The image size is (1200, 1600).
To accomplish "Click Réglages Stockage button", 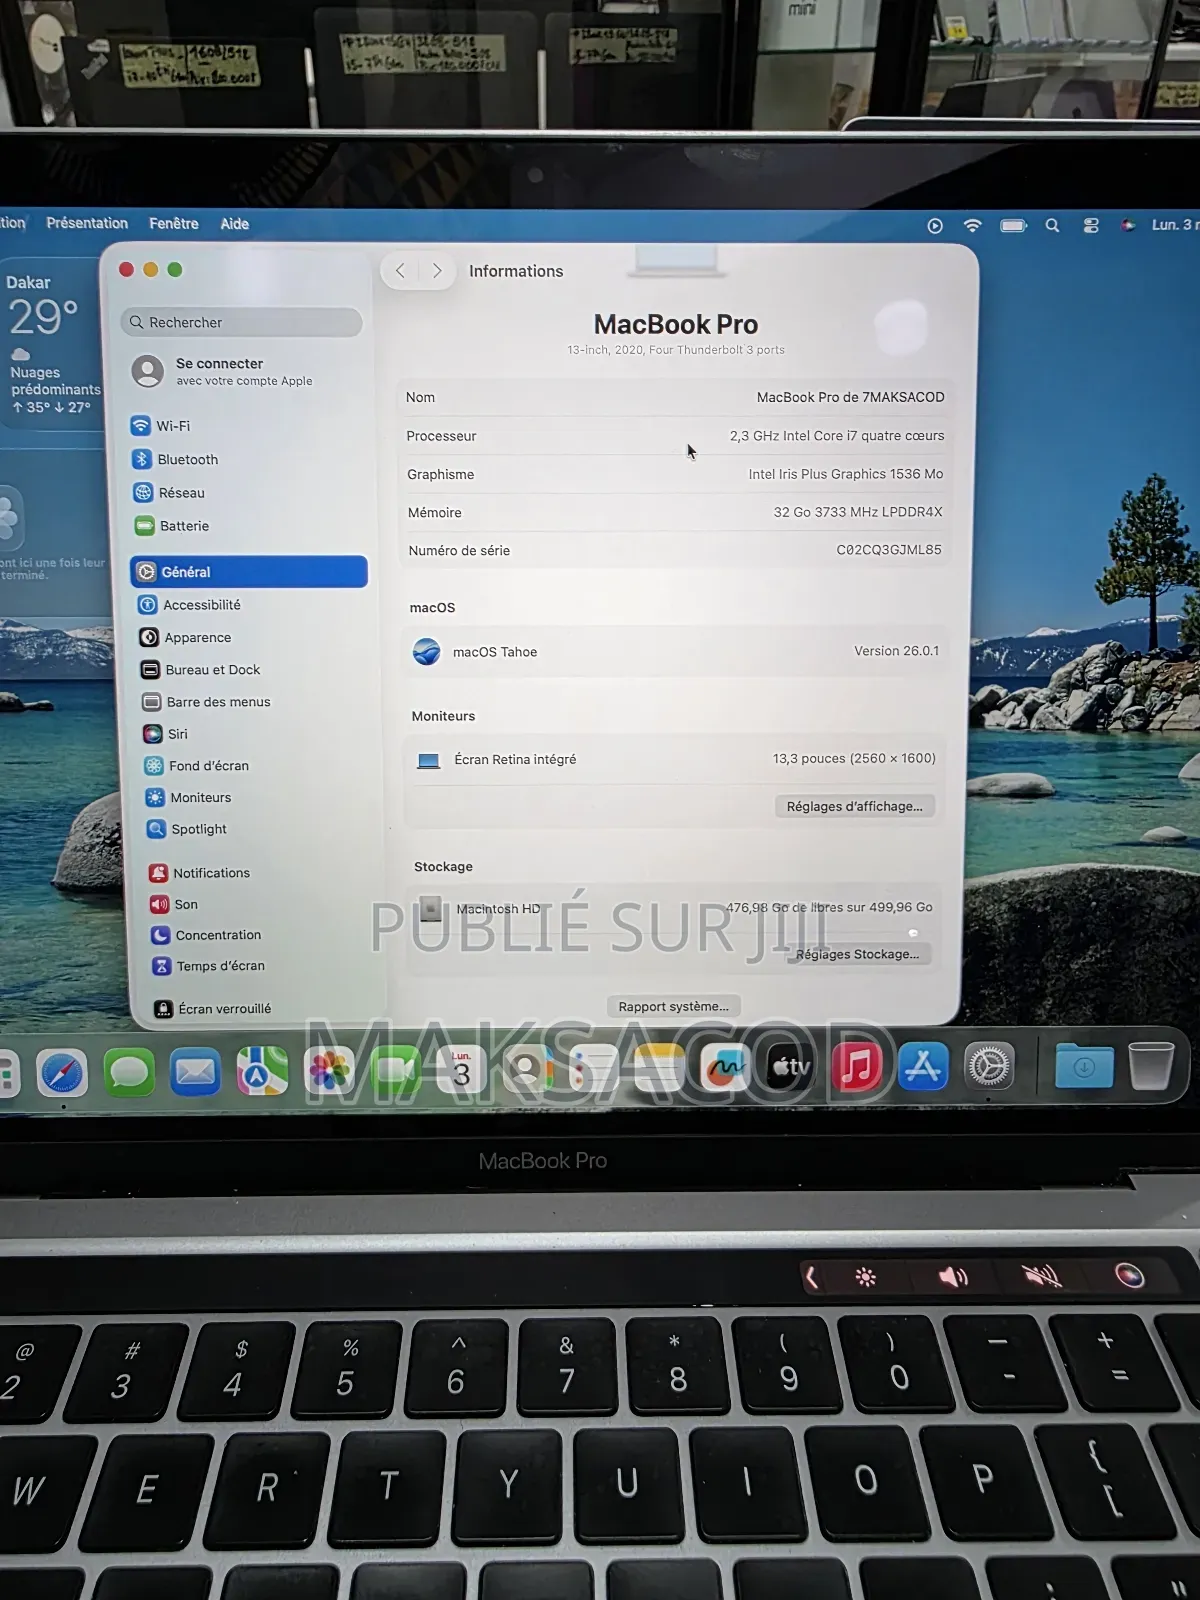I will click(x=857, y=954).
